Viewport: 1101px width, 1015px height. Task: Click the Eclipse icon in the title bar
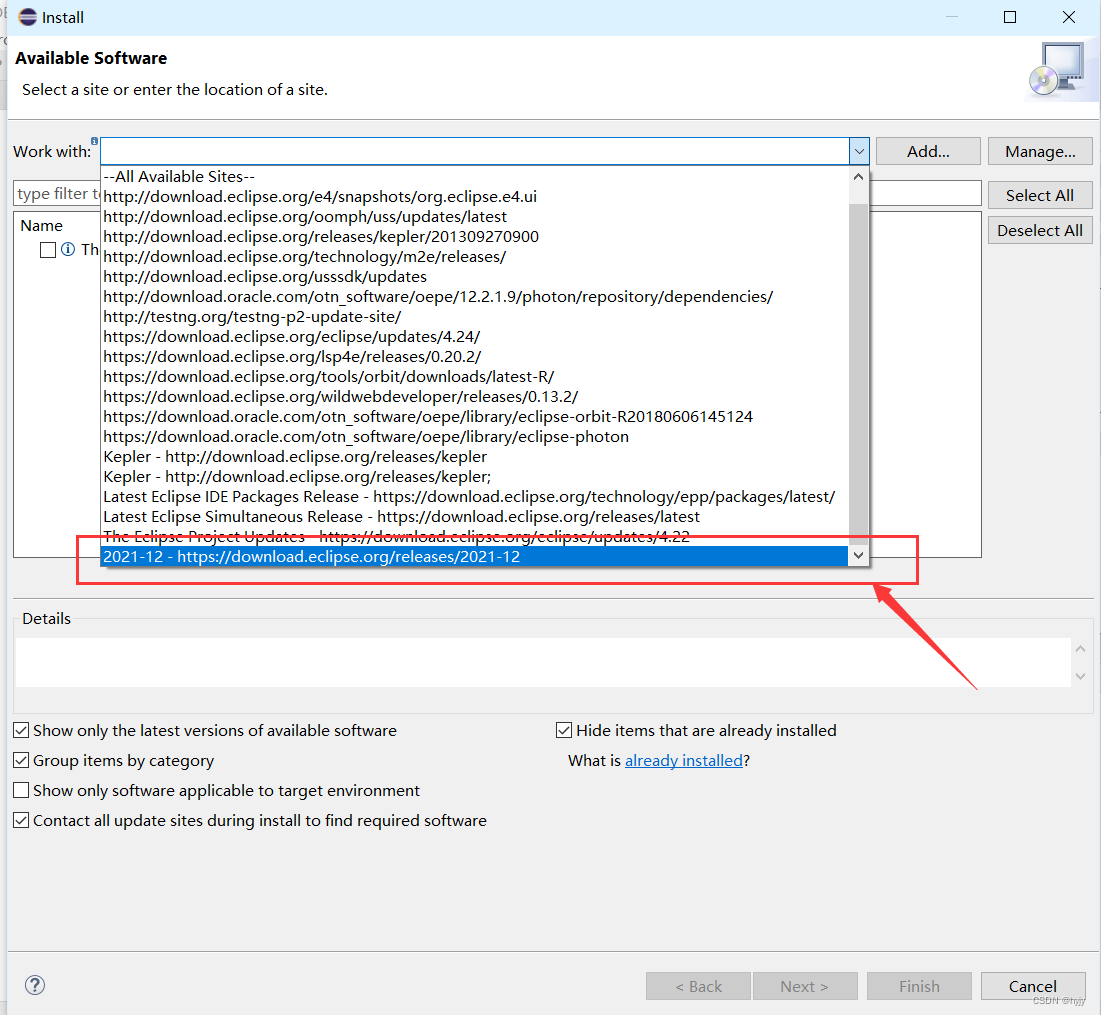[x=26, y=16]
